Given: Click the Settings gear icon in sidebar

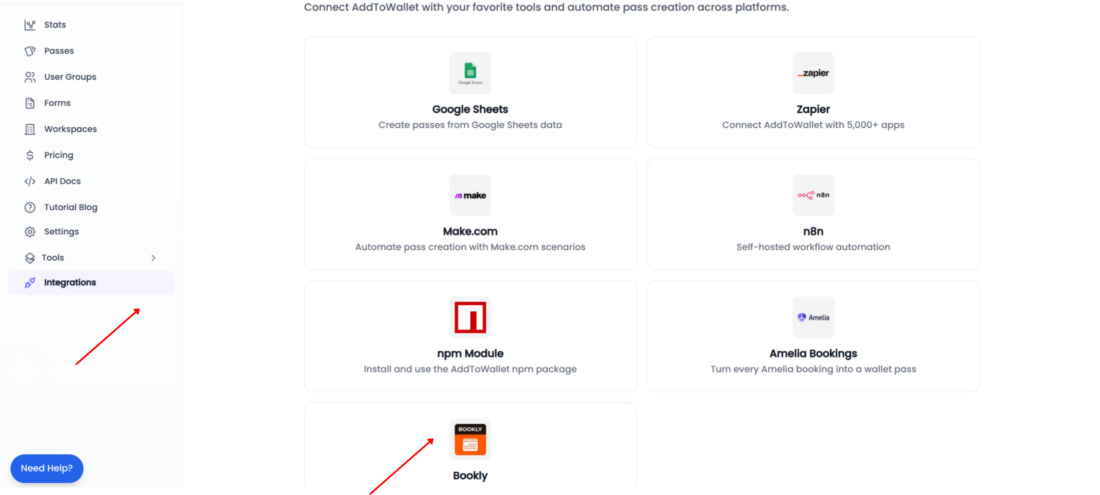Looking at the screenshot, I should tap(29, 232).
